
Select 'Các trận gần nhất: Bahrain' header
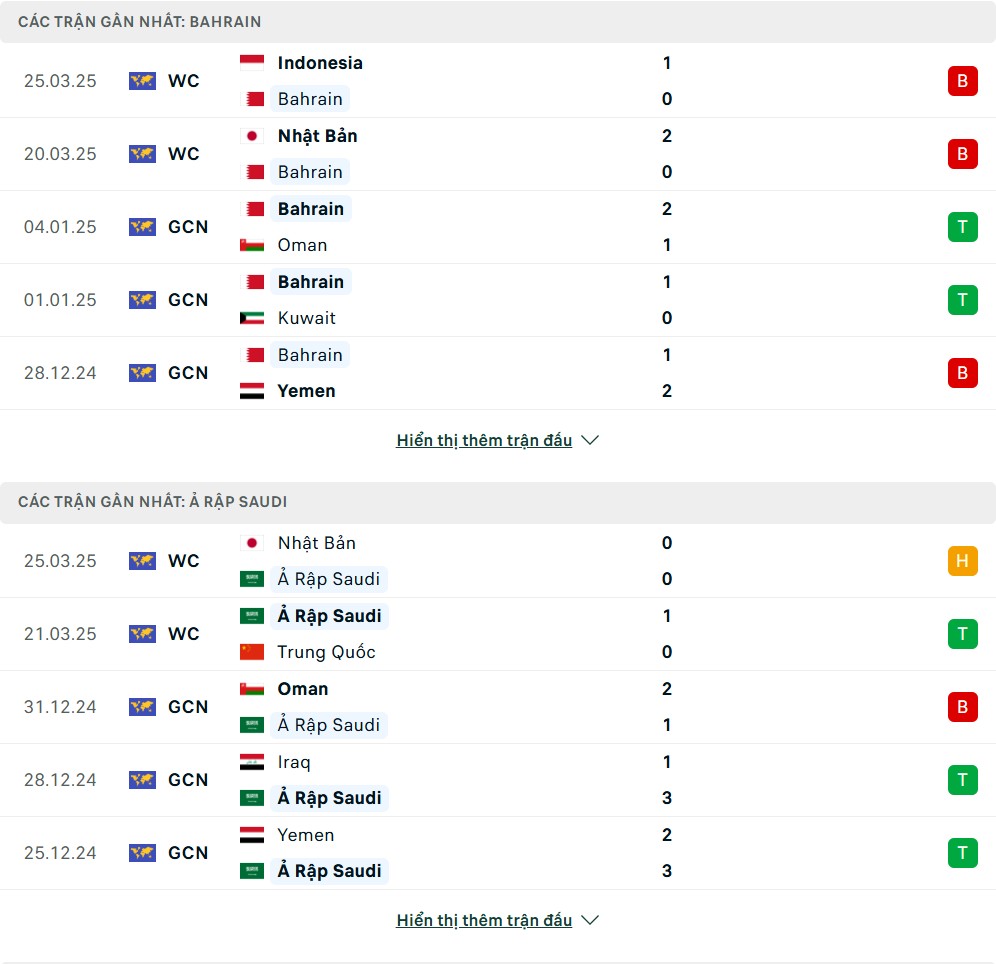pyautogui.click(x=140, y=22)
